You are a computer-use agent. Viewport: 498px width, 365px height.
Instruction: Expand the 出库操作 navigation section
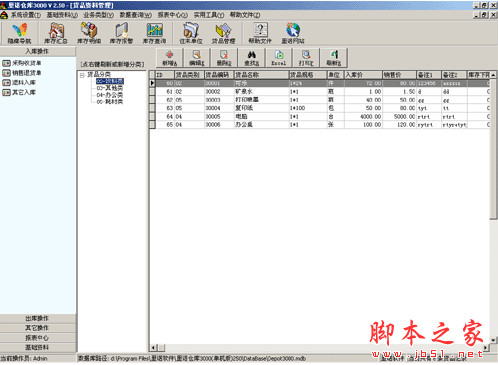tap(38, 318)
